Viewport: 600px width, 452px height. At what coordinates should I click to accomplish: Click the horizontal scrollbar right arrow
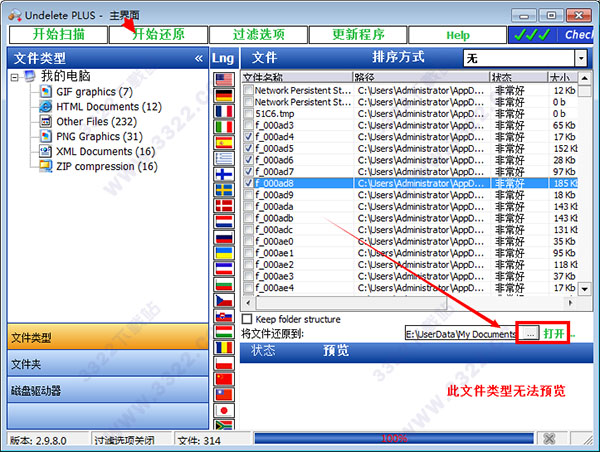571,303
